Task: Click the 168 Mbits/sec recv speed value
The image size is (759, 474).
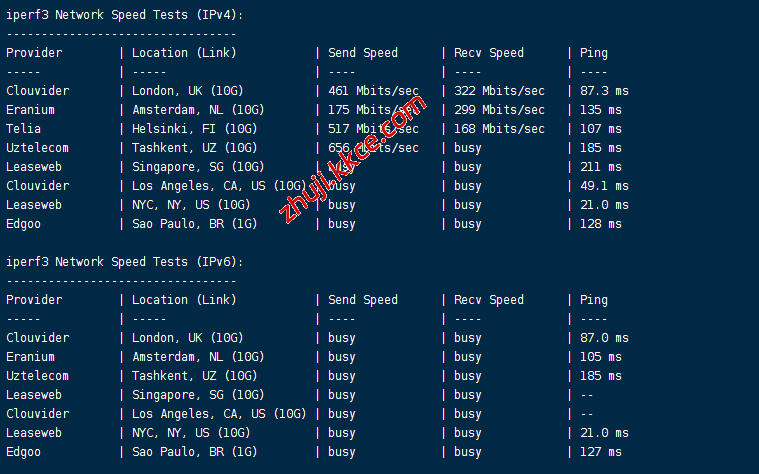Action: 499,129
